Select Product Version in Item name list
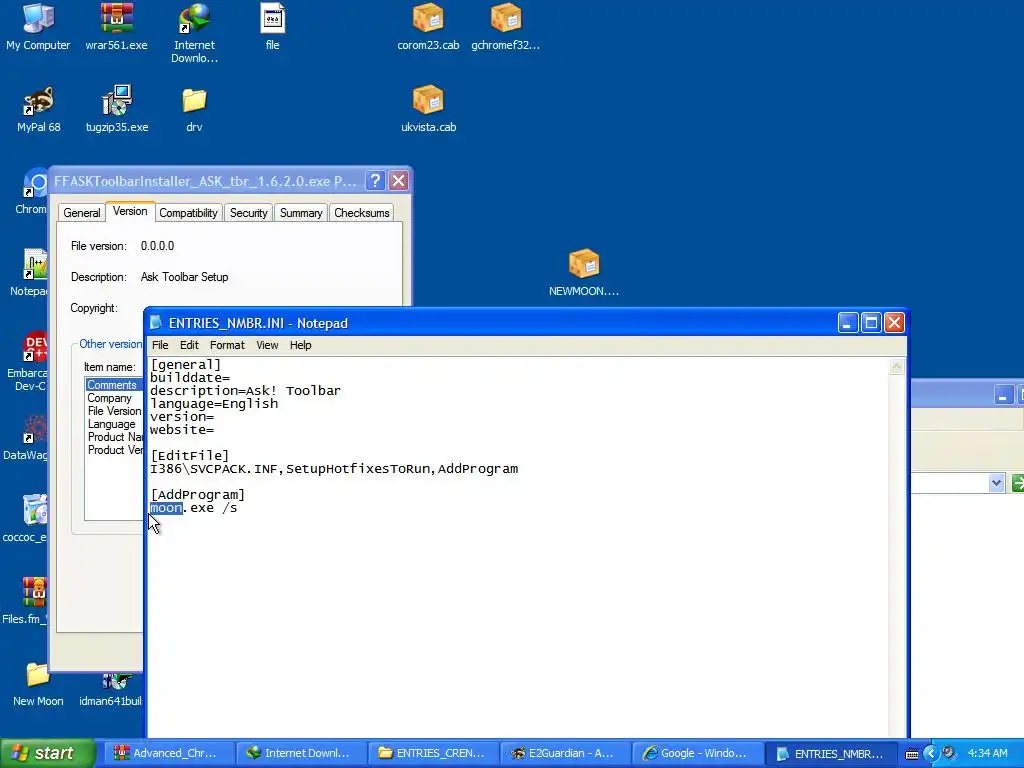 point(115,450)
